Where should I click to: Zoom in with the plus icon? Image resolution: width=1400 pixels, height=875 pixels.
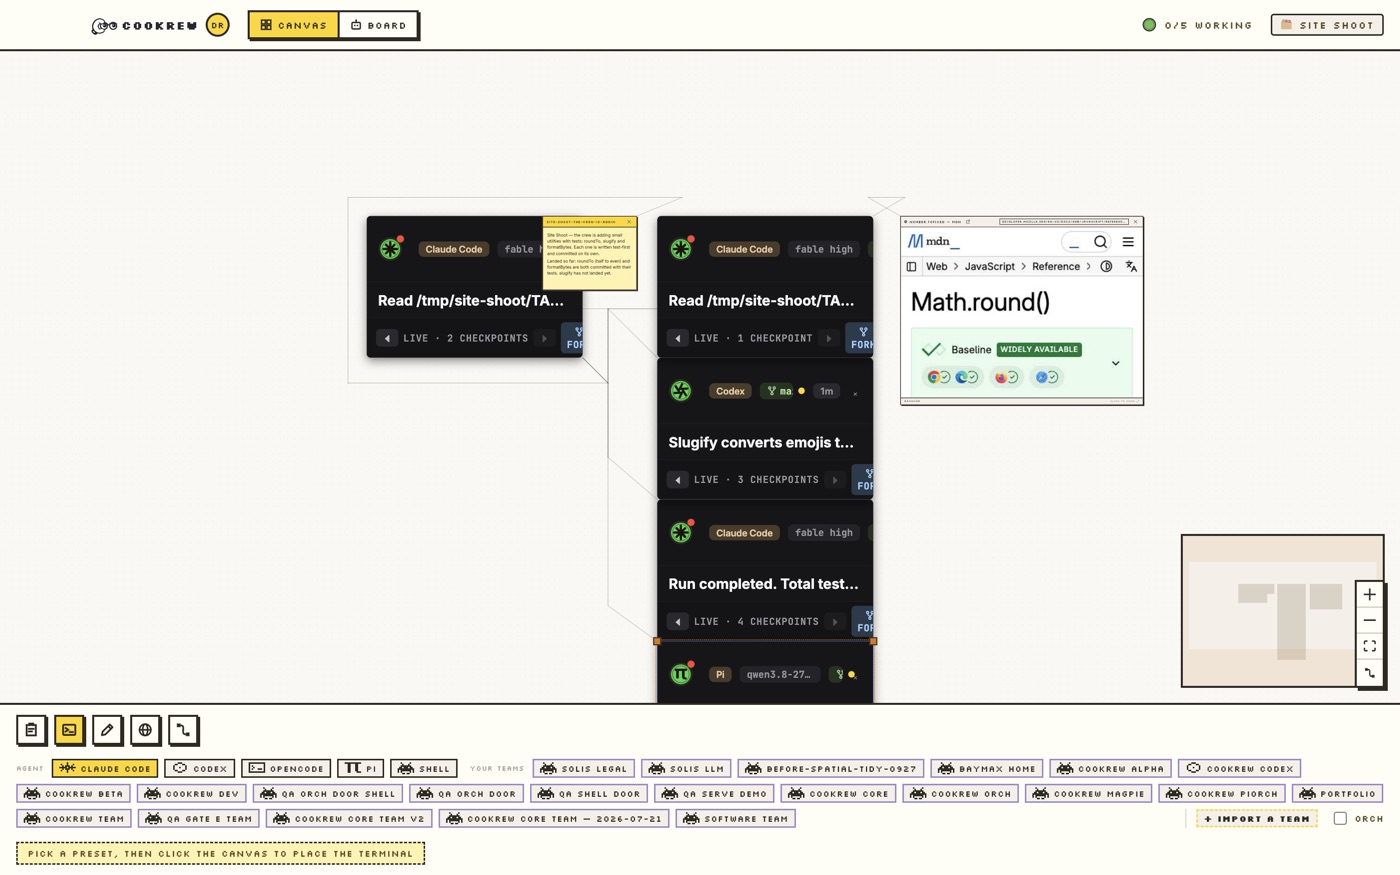tap(1369, 594)
